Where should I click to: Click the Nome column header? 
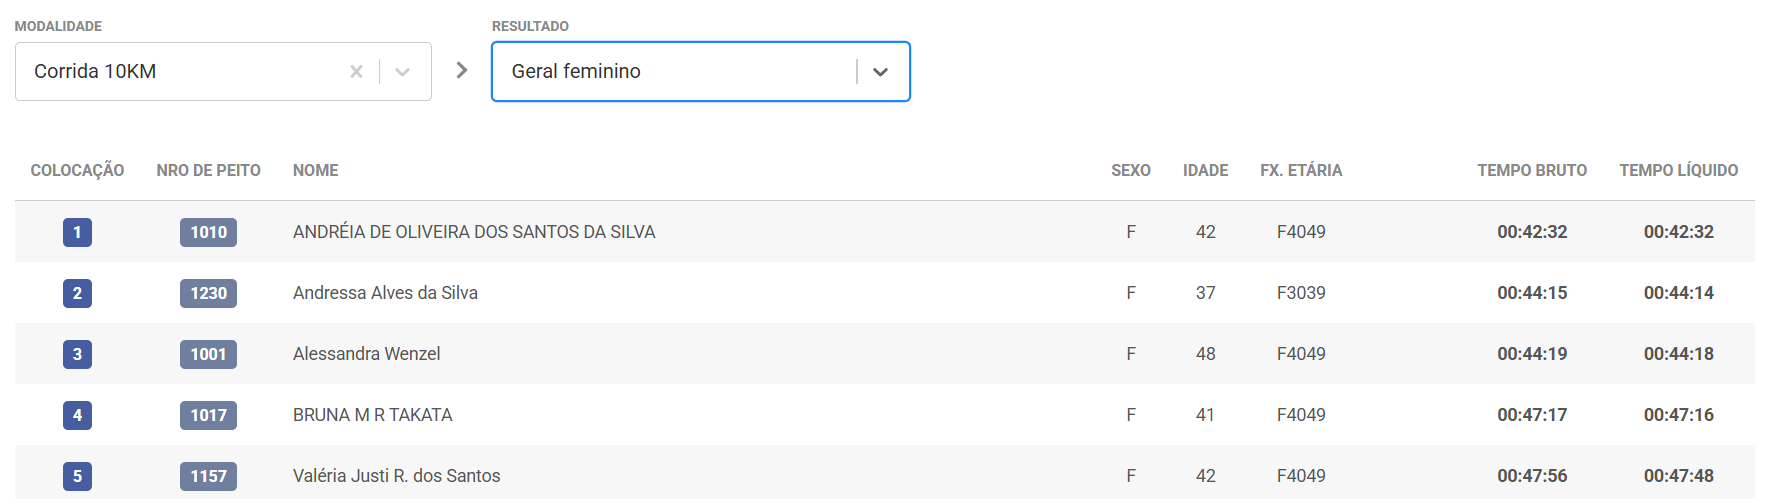tap(315, 170)
